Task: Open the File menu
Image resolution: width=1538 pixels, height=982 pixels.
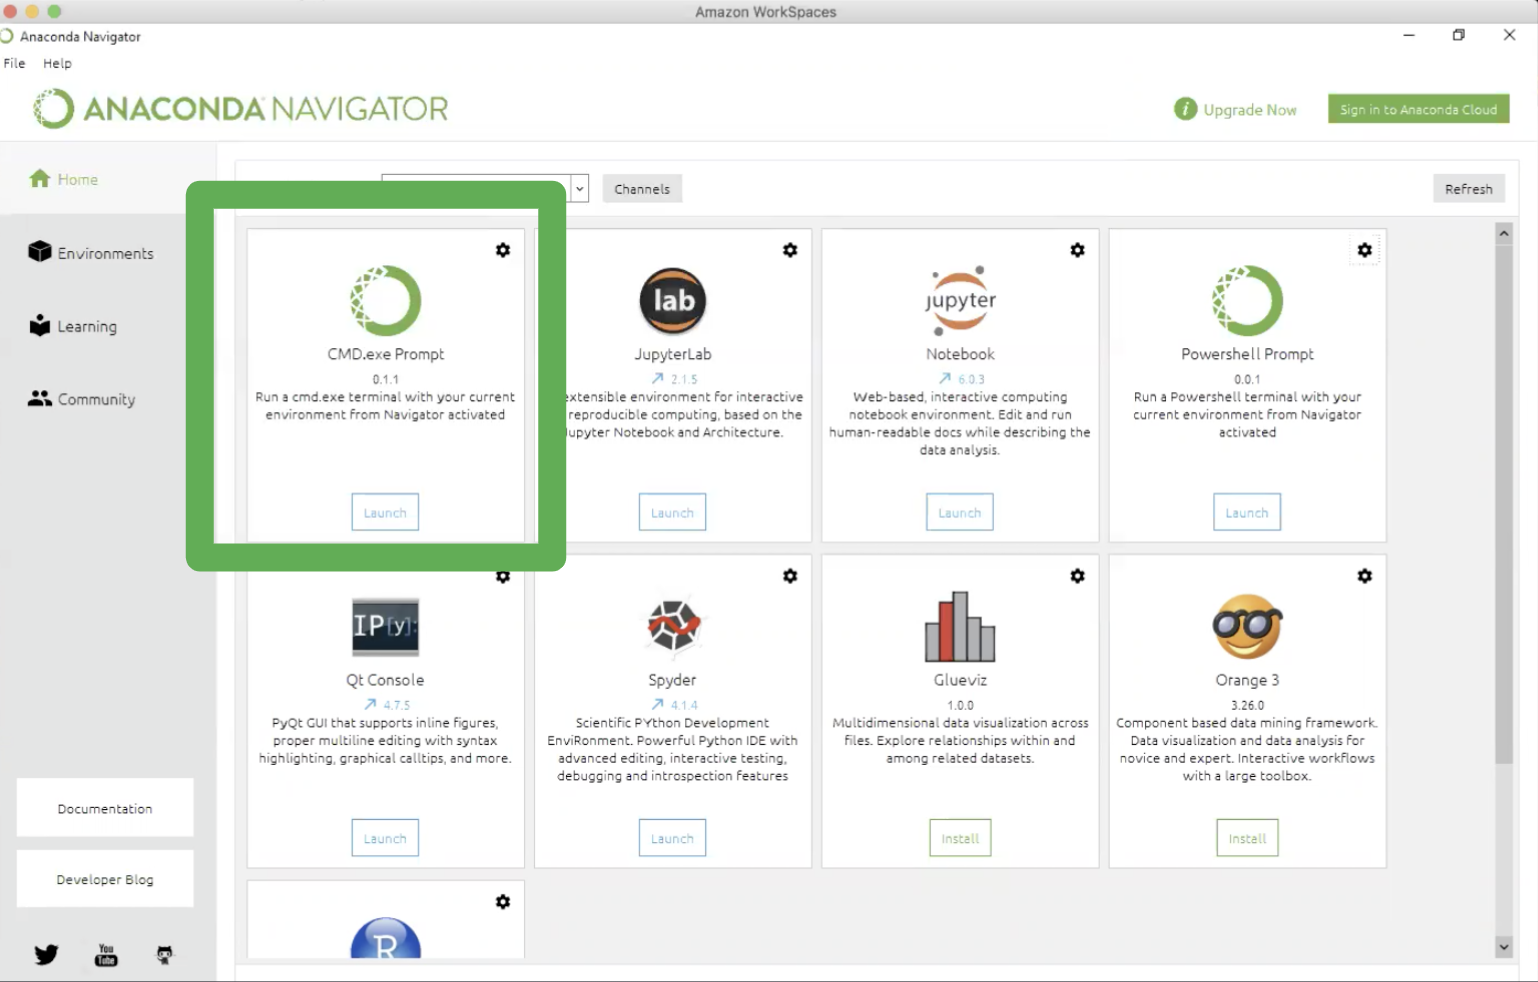Action: 15,63
